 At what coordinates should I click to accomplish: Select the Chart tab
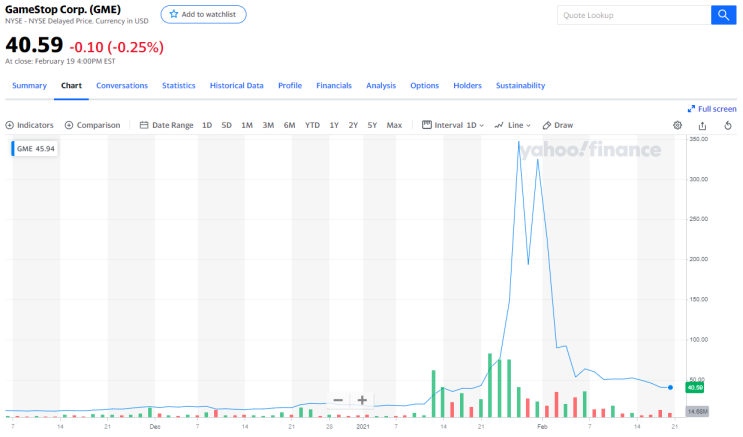[71, 86]
